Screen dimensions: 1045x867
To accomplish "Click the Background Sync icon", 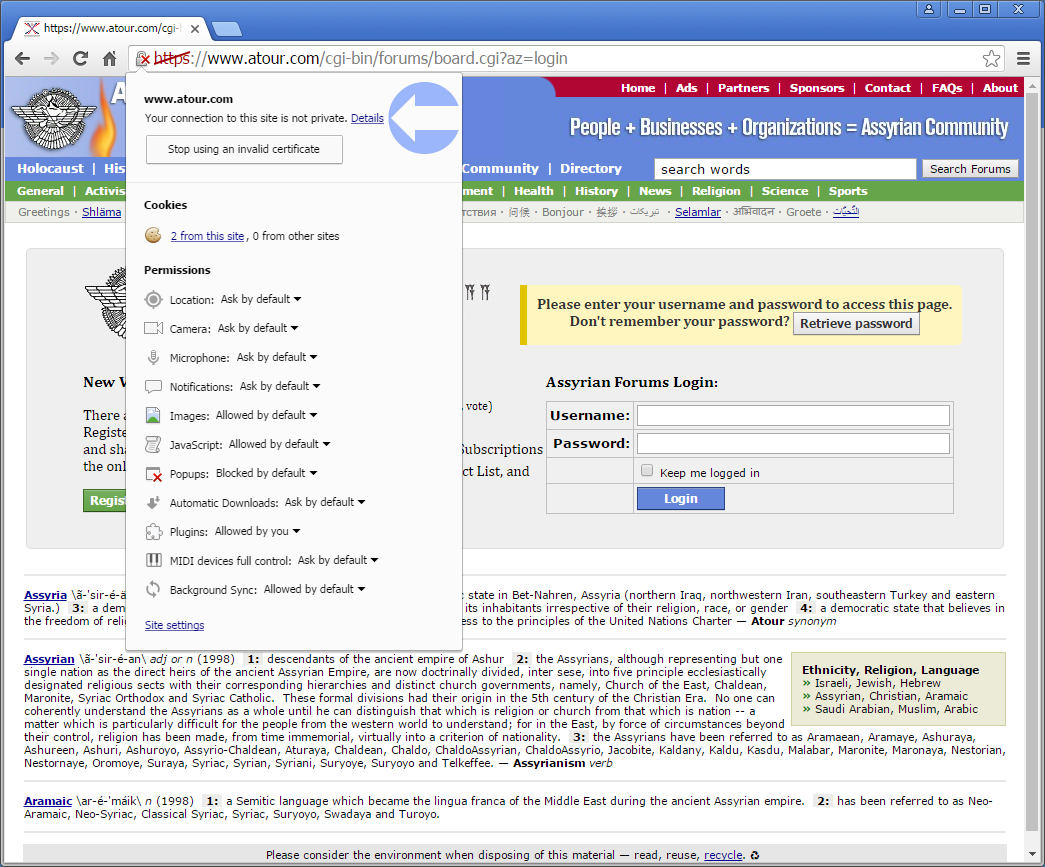I will point(153,589).
